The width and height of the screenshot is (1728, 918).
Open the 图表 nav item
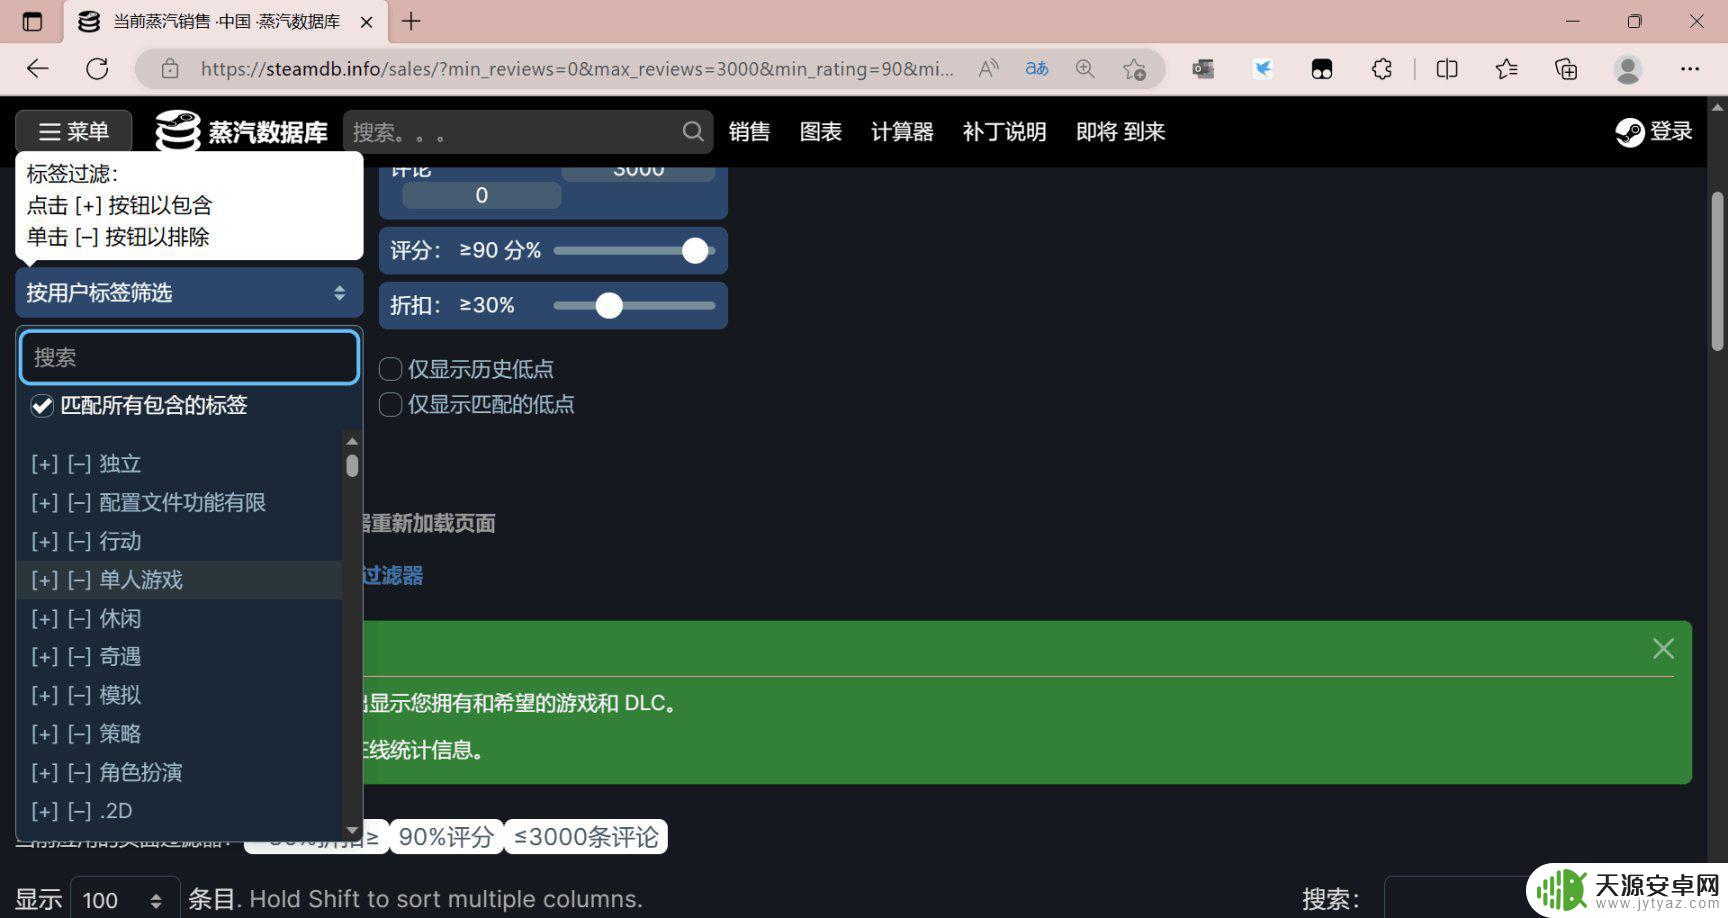[821, 131]
